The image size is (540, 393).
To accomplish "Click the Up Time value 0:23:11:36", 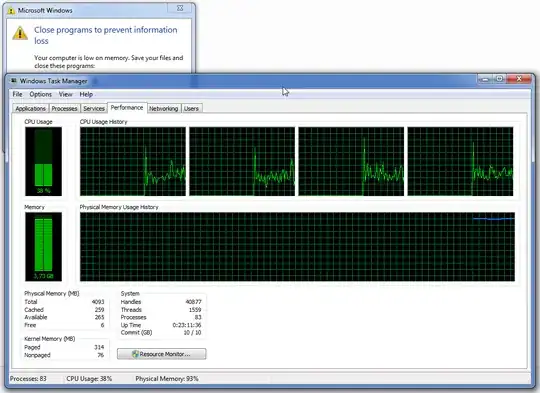I will click(x=187, y=325).
